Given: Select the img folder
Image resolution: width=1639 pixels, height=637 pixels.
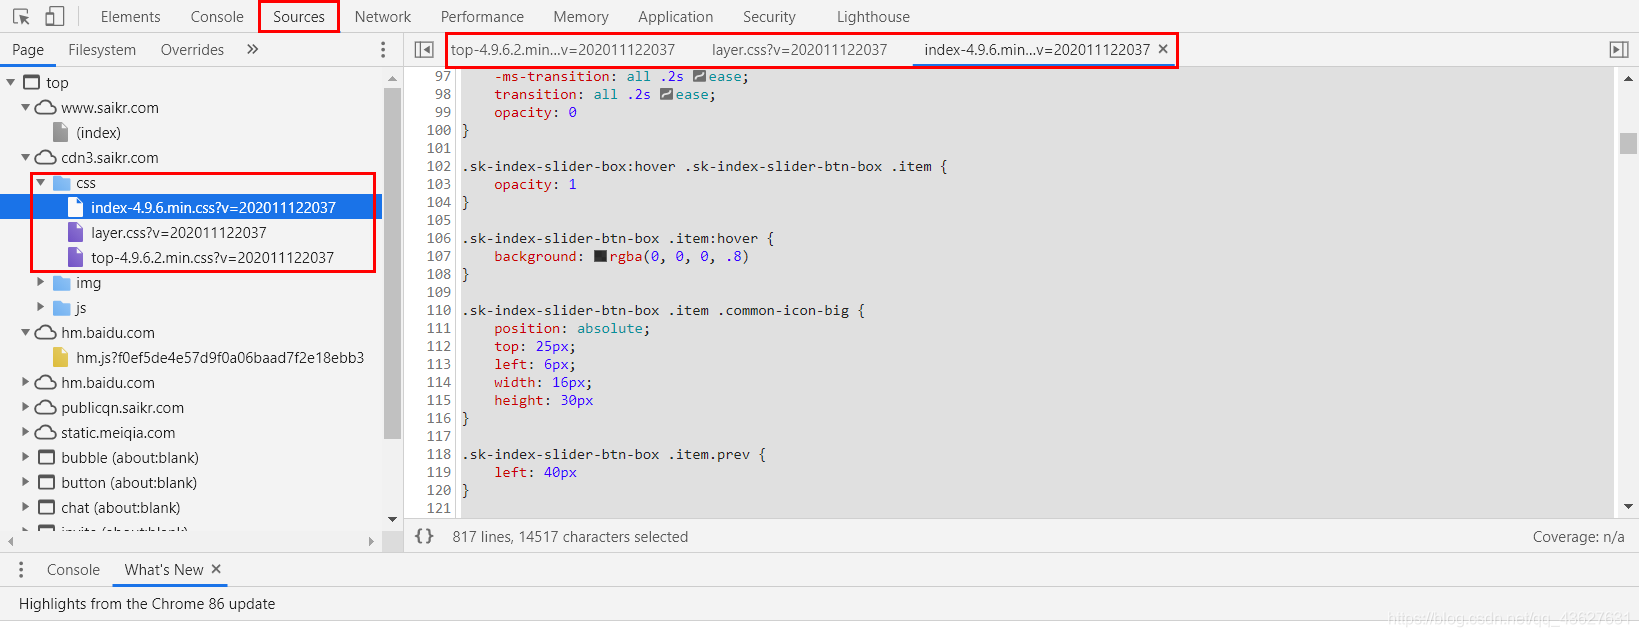Looking at the screenshot, I should (x=88, y=283).
